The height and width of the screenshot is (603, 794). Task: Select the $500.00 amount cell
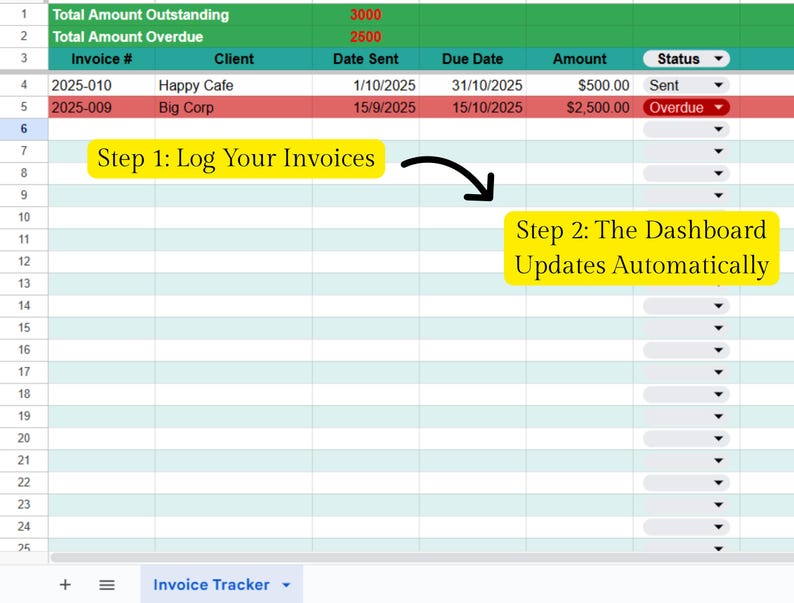click(579, 85)
